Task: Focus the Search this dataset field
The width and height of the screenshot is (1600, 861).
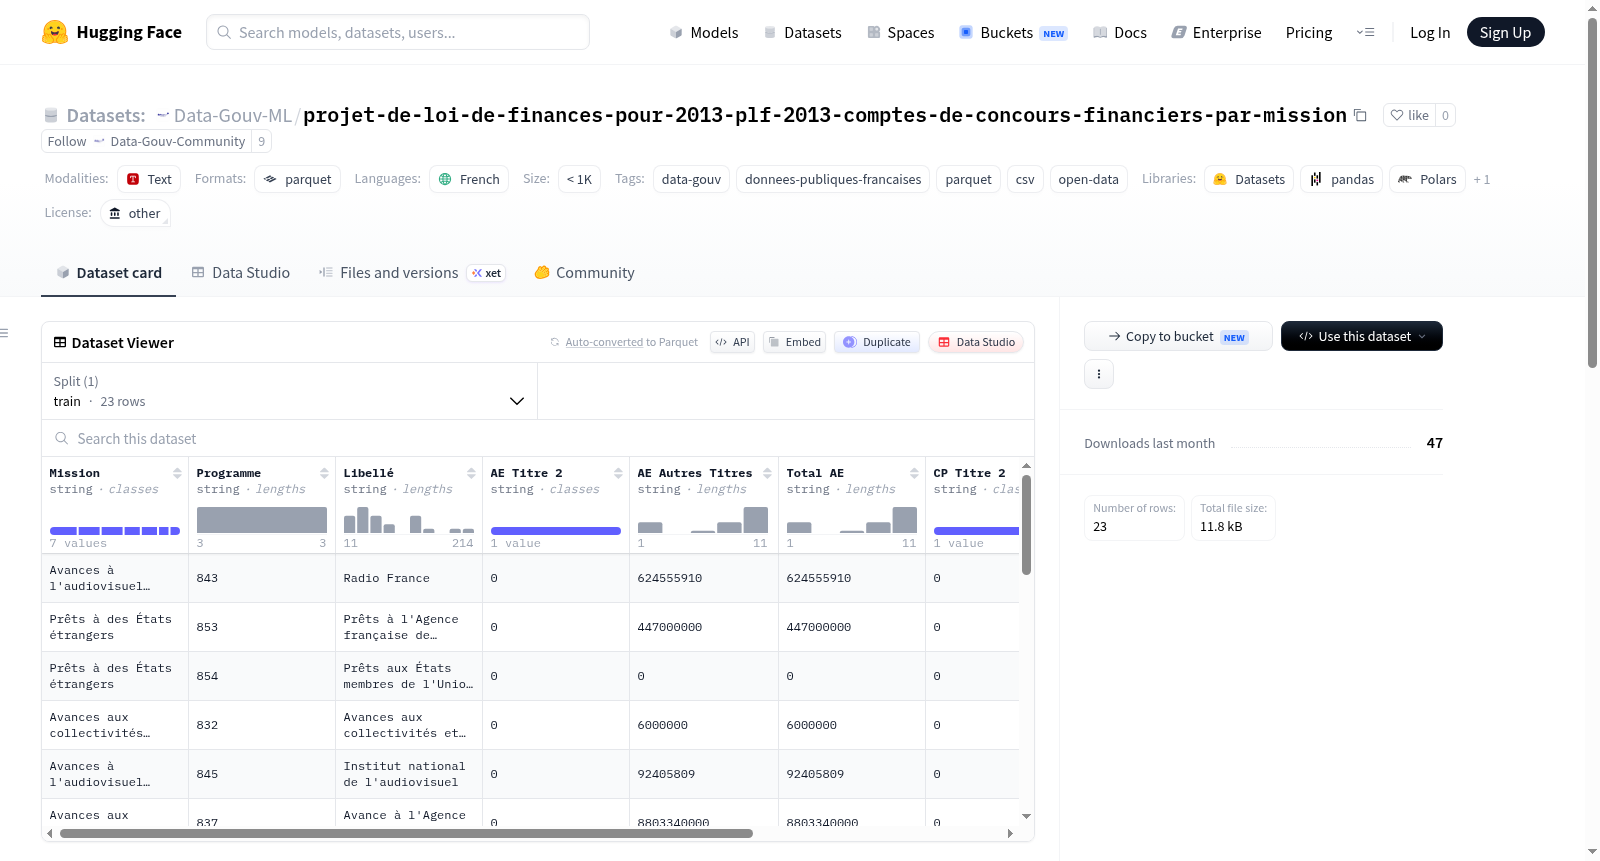Action: pyautogui.click(x=538, y=438)
